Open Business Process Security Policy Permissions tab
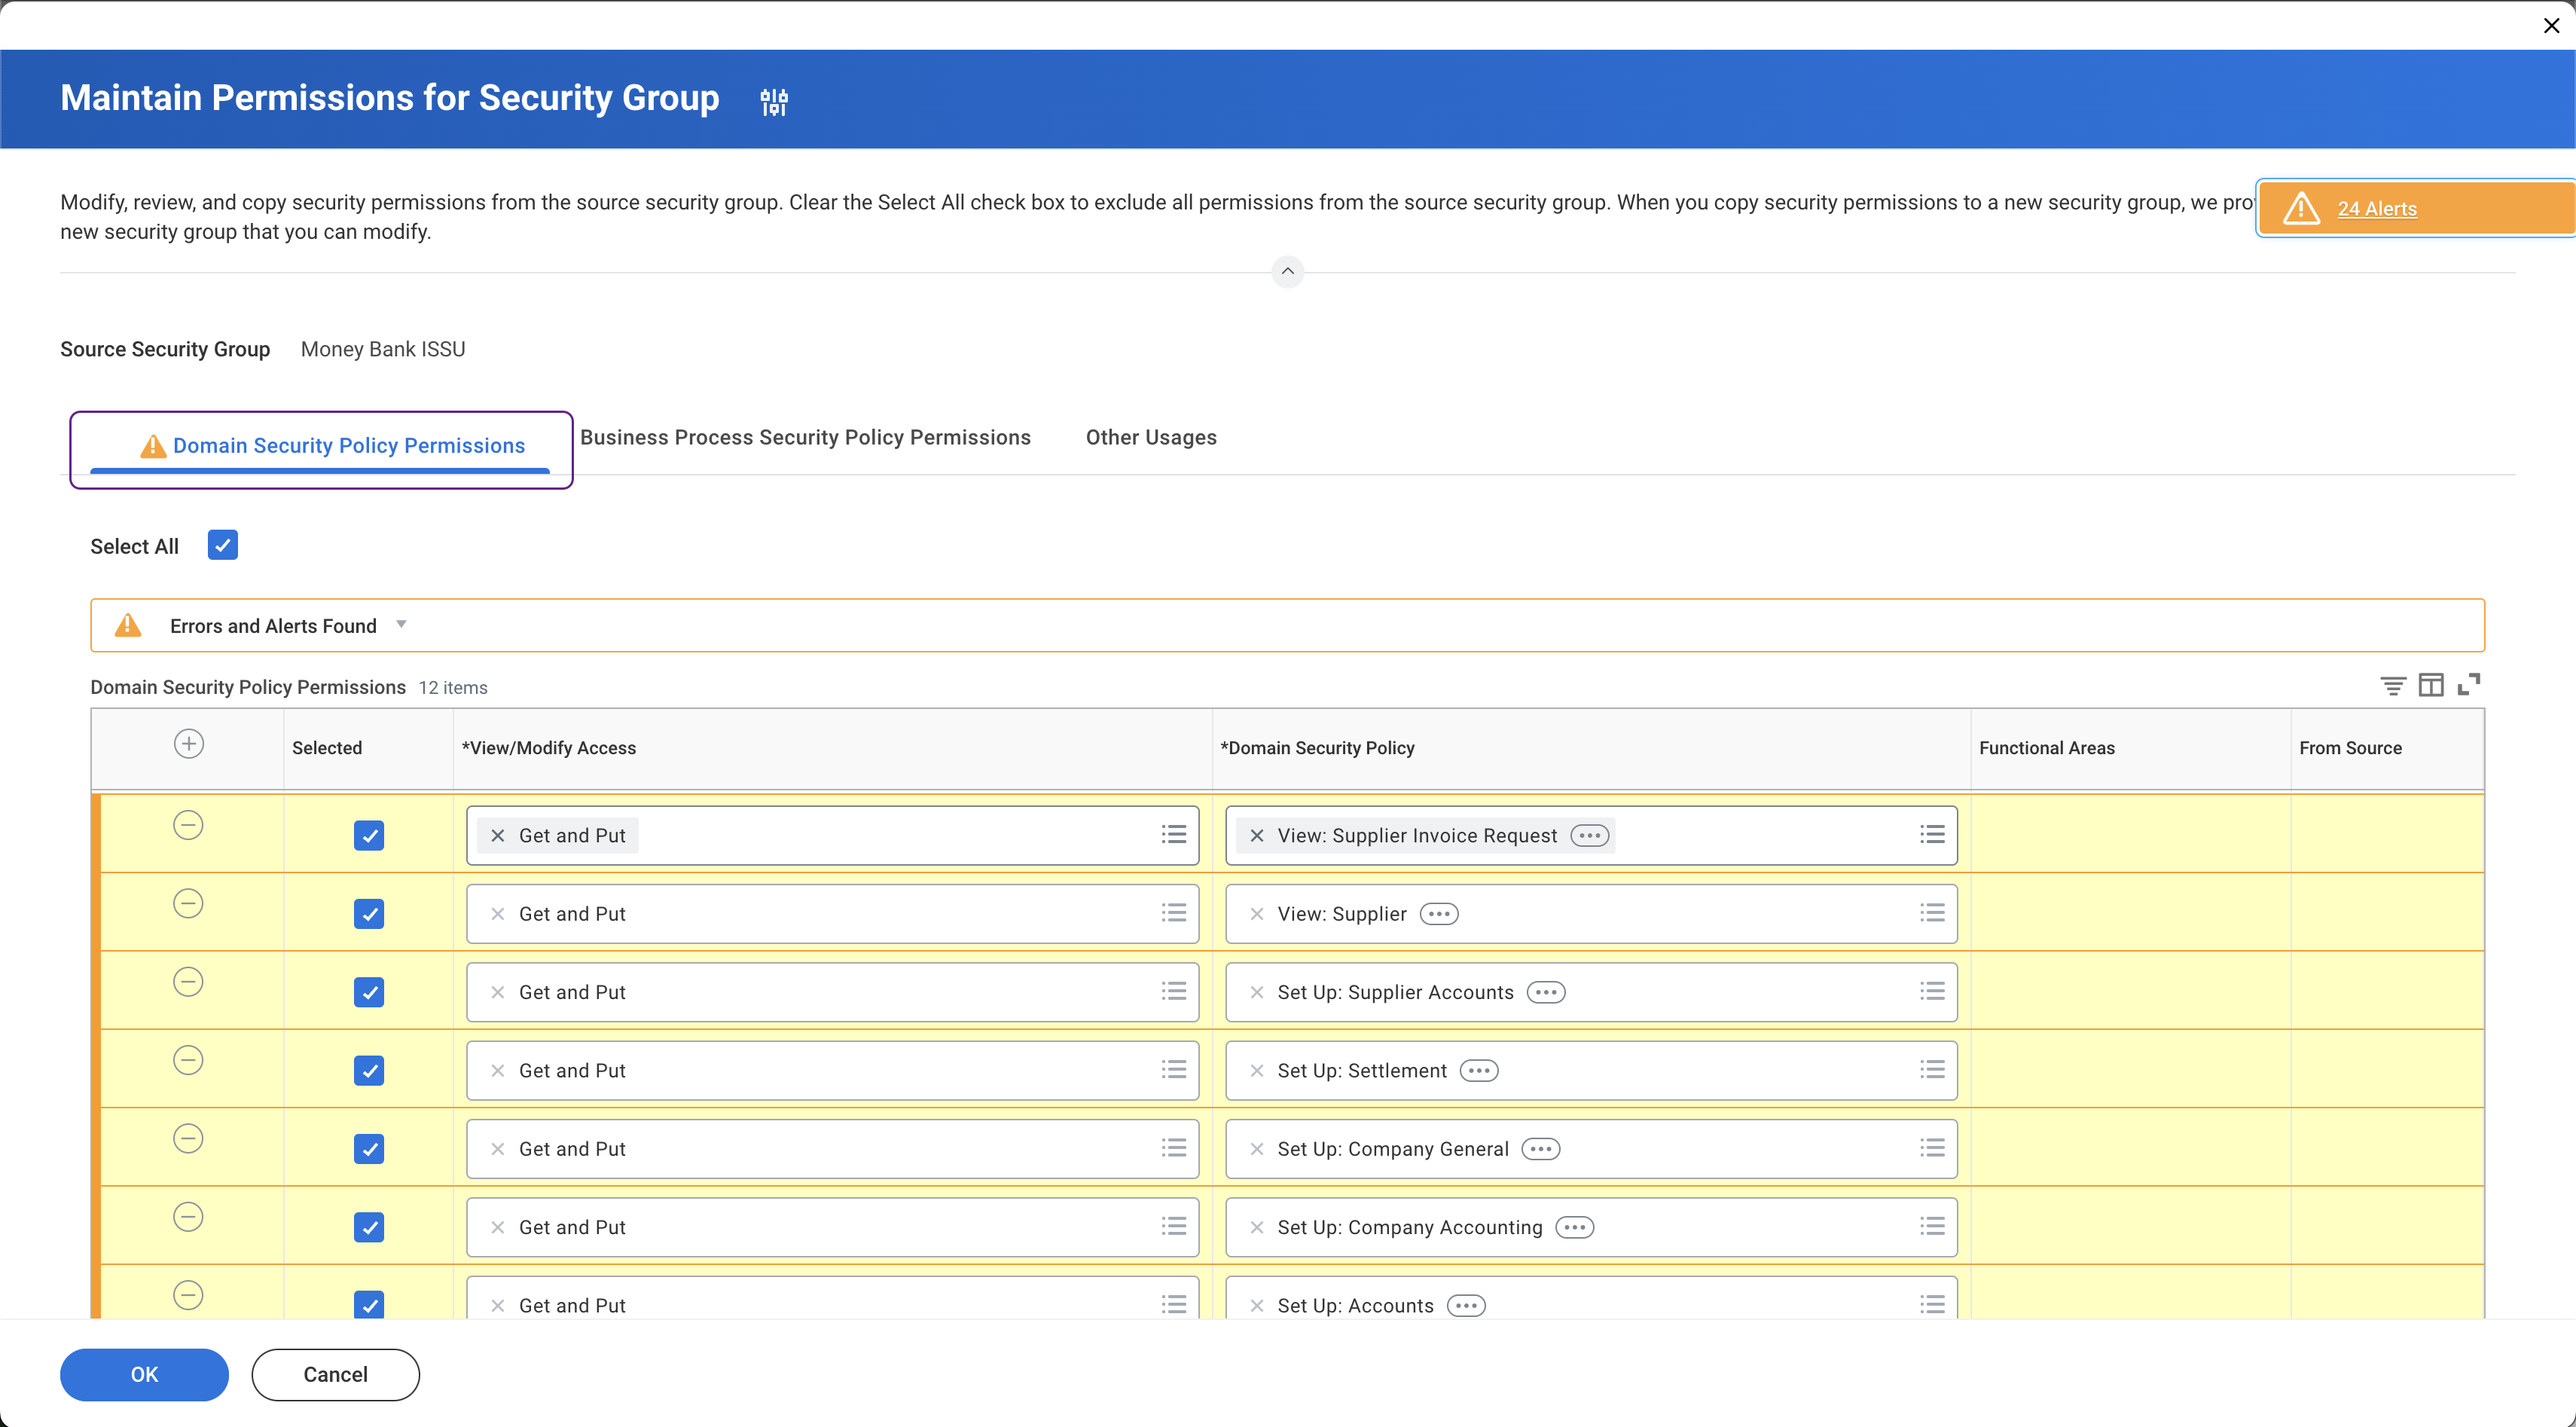The height and width of the screenshot is (1427, 2576). [805, 437]
